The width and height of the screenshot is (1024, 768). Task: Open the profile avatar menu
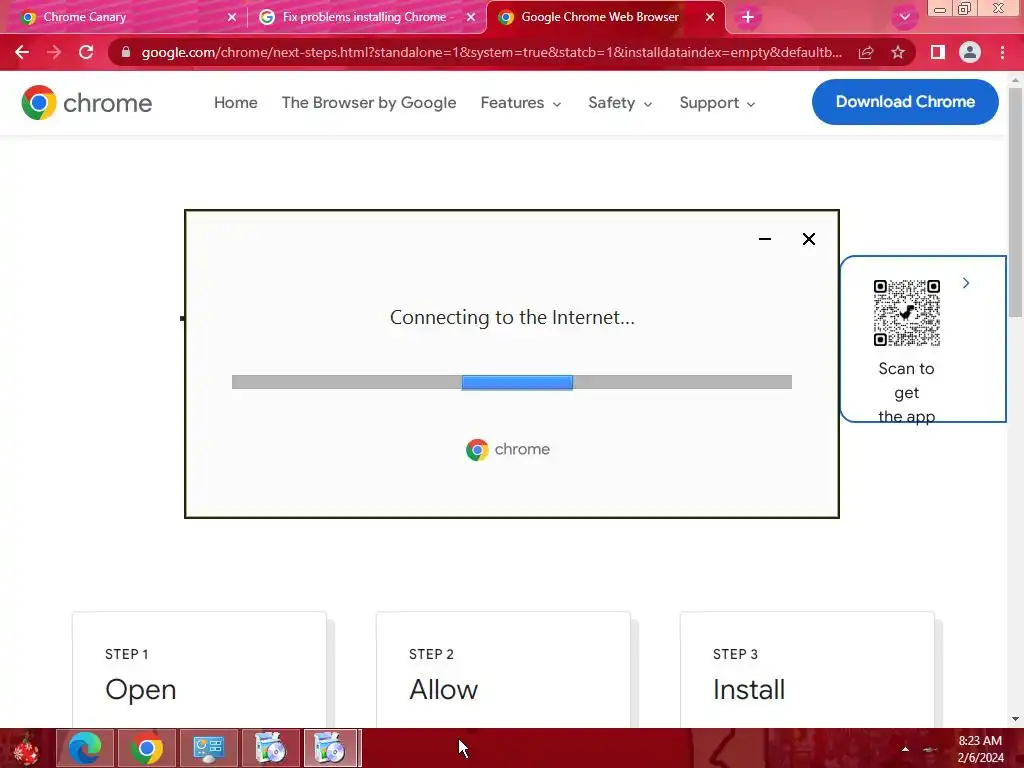[x=970, y=52]
